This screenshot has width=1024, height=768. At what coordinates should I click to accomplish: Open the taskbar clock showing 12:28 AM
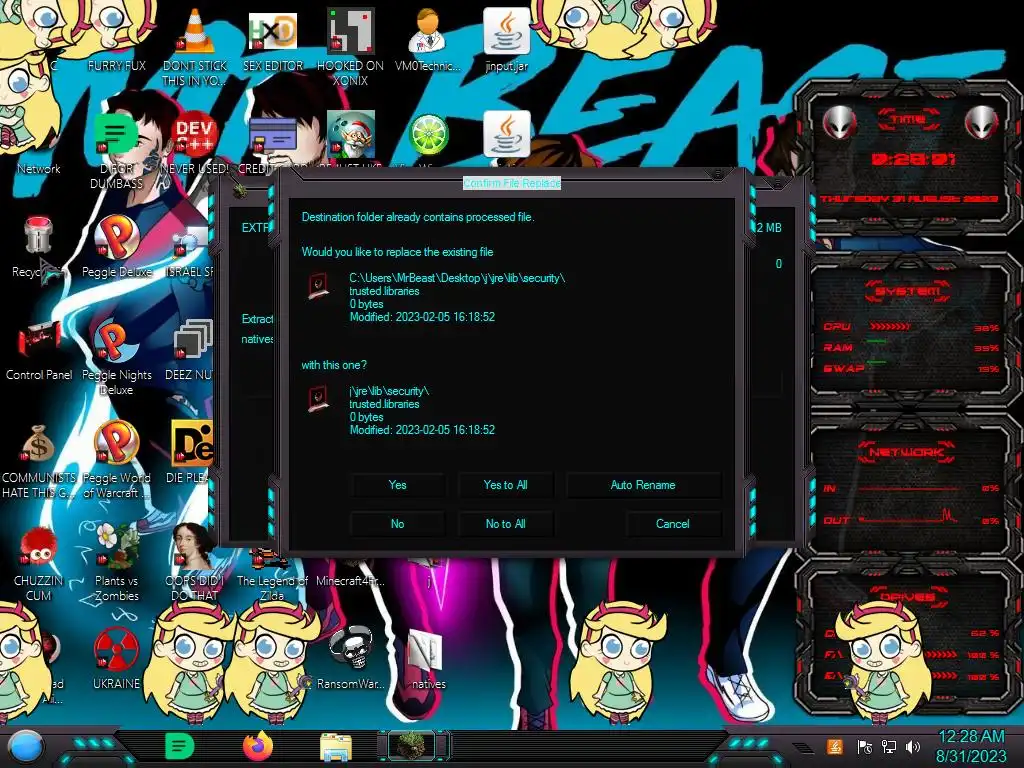click(x=972, y=746)
